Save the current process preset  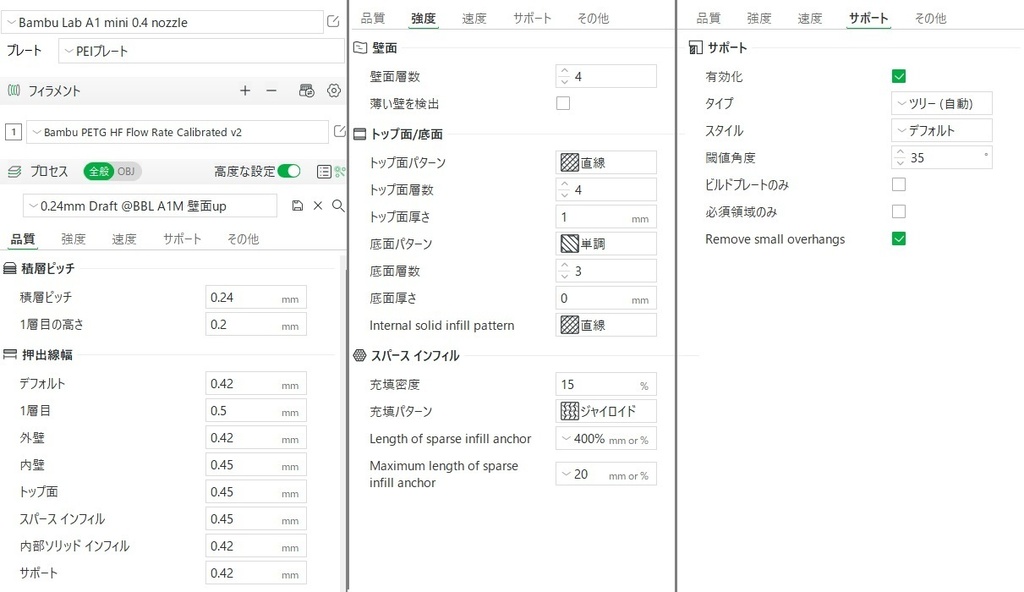[x=298, y=205]
